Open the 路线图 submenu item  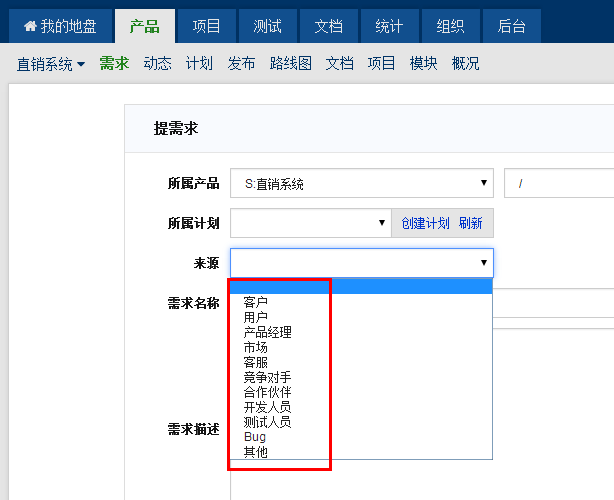291,63
